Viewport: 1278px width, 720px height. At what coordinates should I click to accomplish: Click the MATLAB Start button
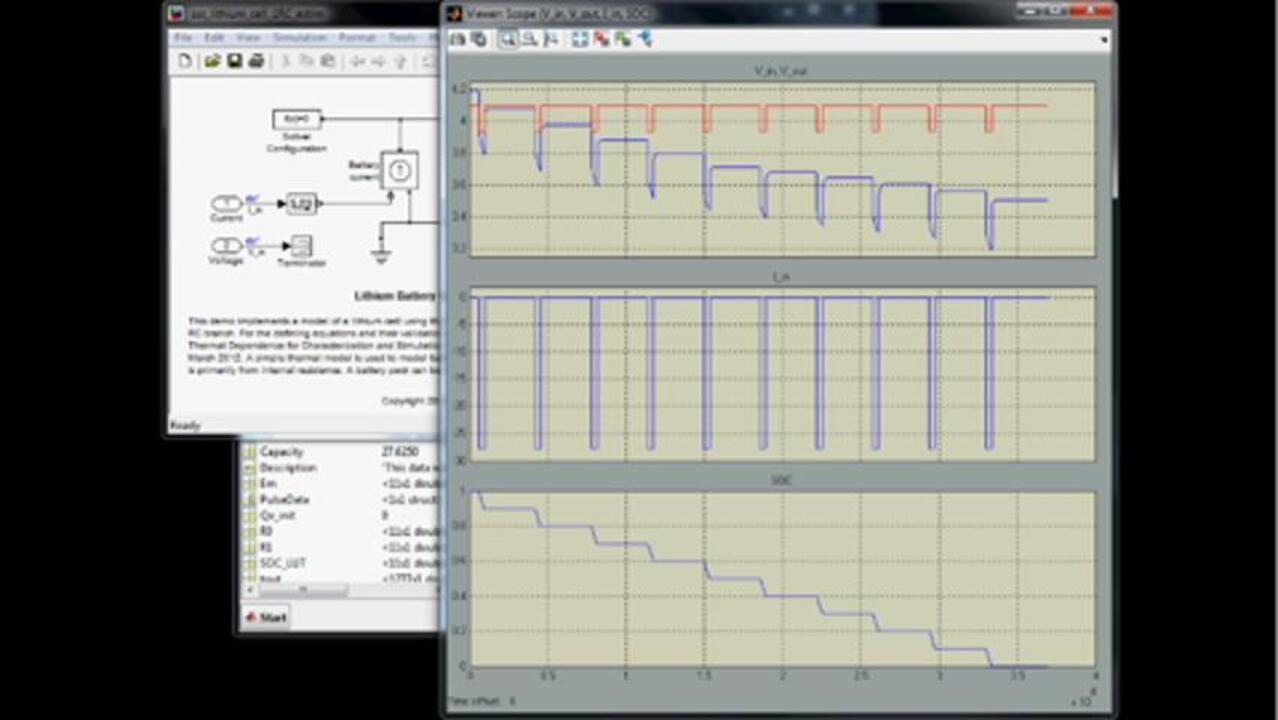click(x=266, y=617)
